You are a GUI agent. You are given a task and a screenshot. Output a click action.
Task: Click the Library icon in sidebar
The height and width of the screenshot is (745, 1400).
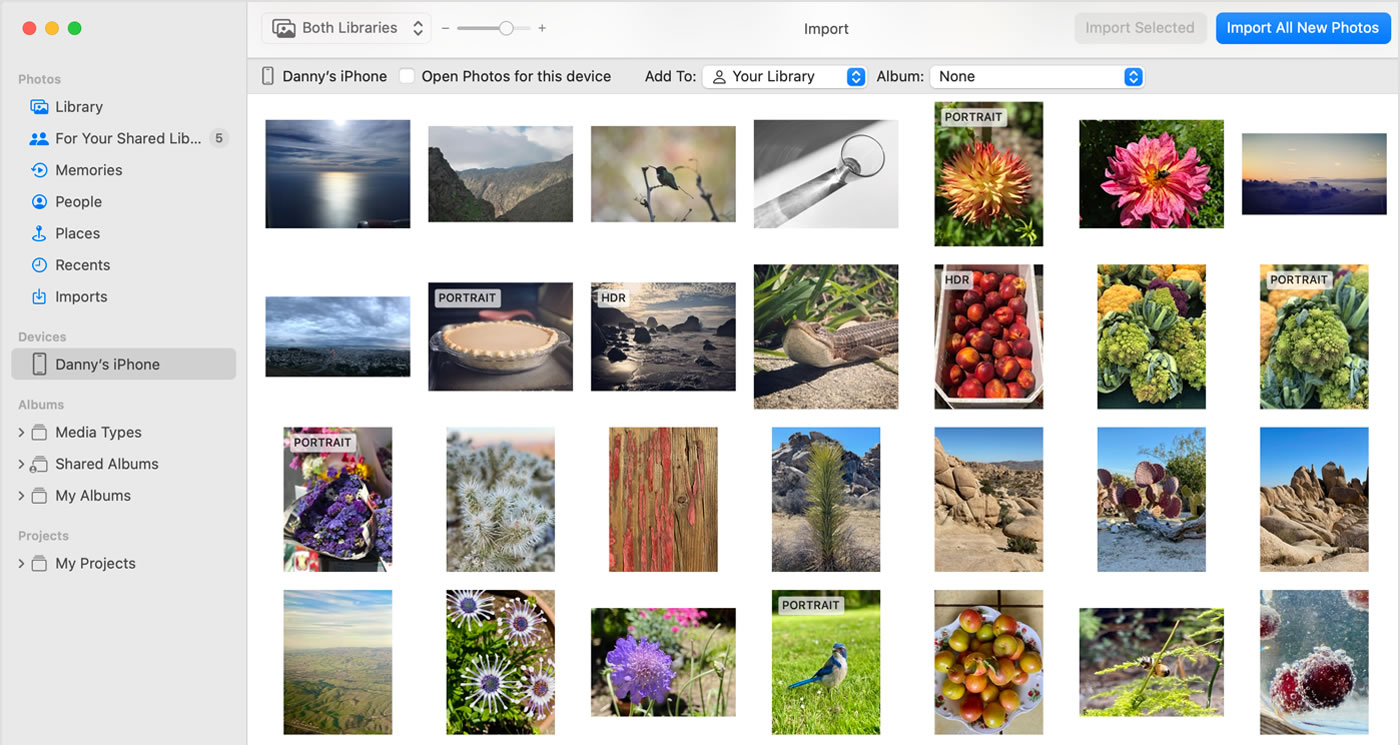click(39, 107)
